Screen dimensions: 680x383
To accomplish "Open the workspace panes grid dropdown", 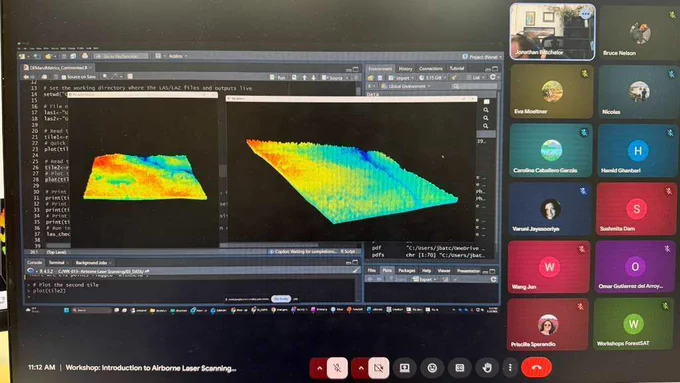I will point(159,56).
